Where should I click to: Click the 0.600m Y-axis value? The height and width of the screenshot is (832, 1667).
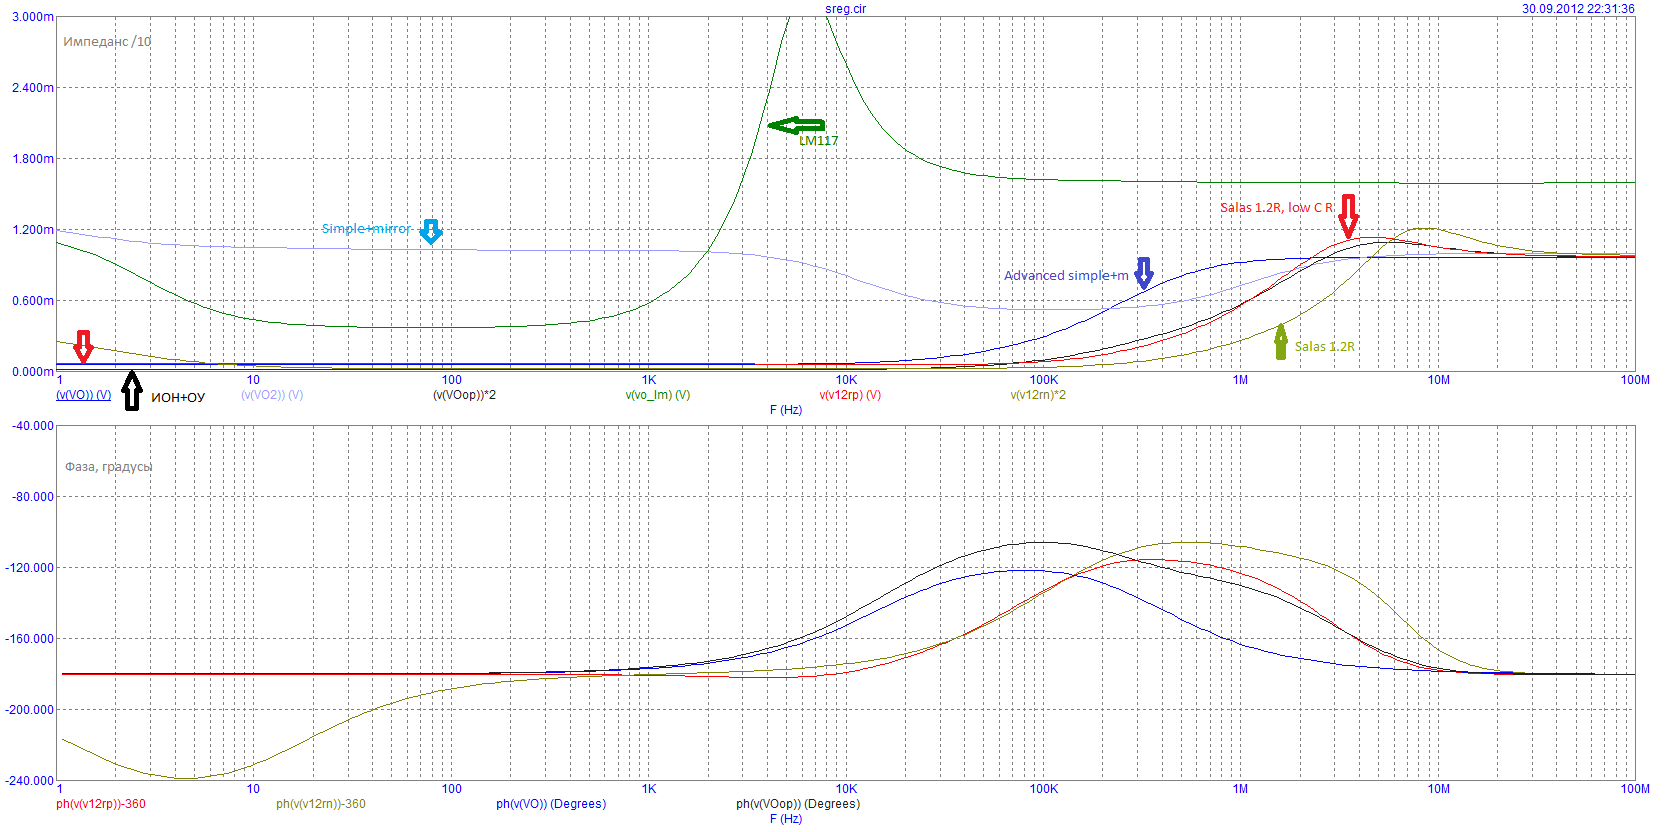click(x=33, y=301)
